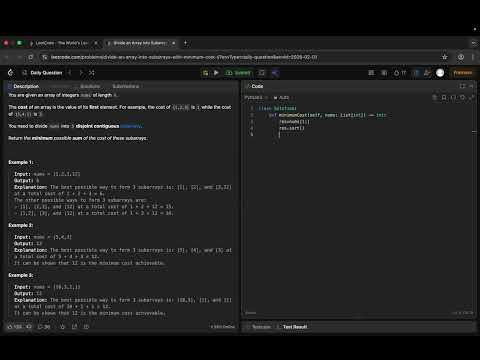Reset code to default icon
The width and height of the screenshot is (480, 360).
pyautogui.click(x=463, y=97)
